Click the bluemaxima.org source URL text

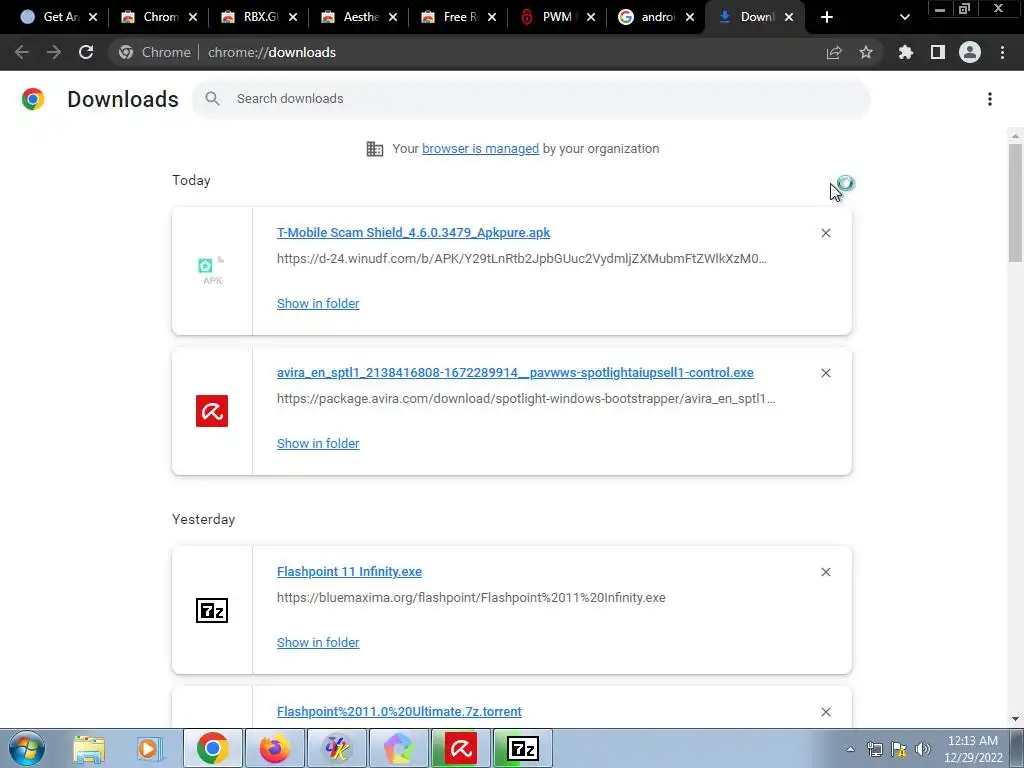point(471,598)
